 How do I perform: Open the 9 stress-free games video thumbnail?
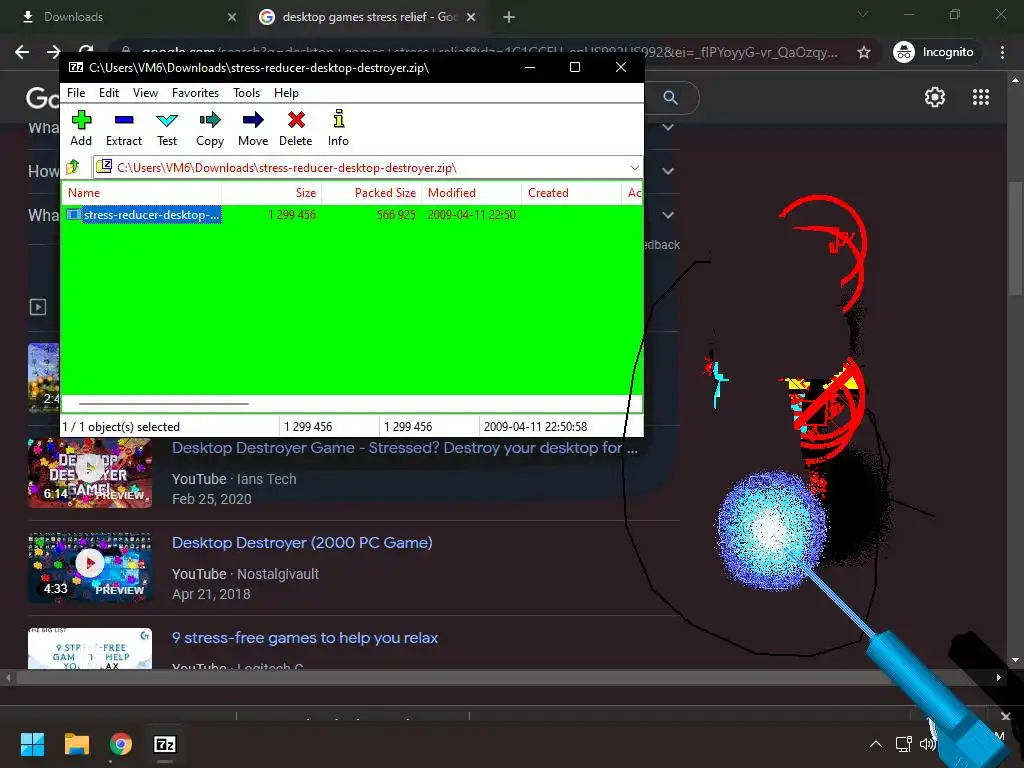[89, 648]
